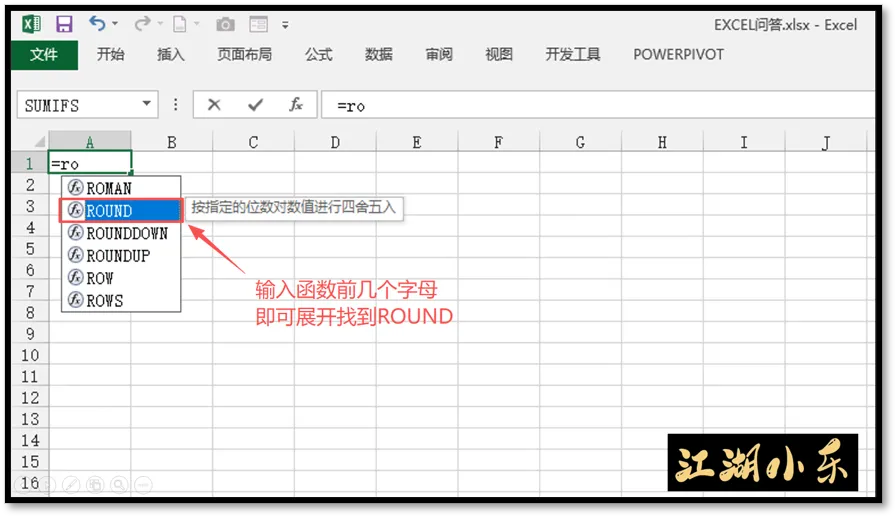Viewport: 895px width, 516px height.
Task: Click the Excel application icon
Action: (31, 24)
